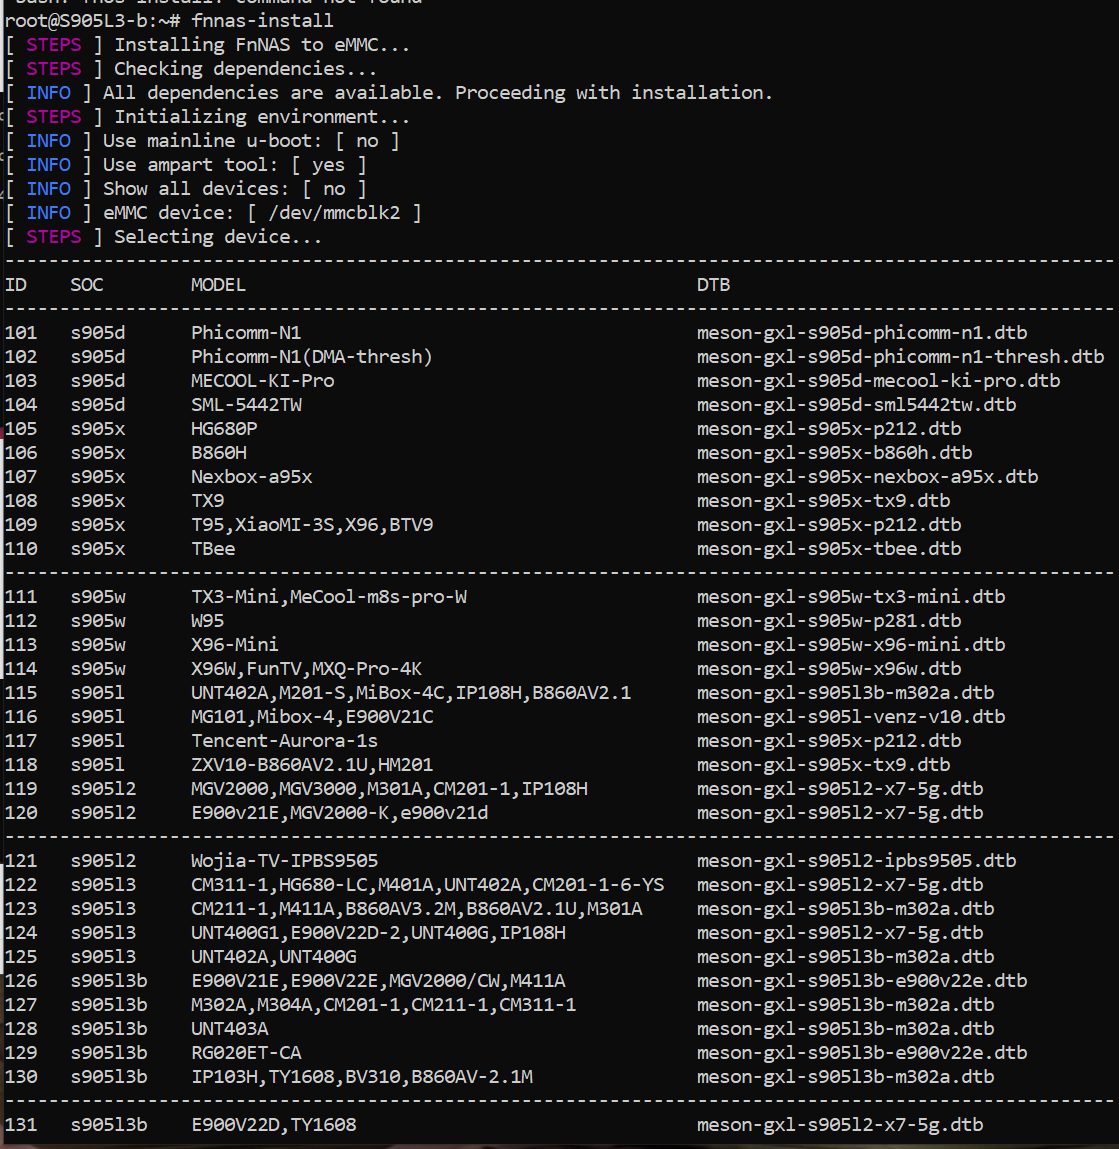Click 'TBee' model name
Viewport: 1119px width, 1149px height.
[213, 549]
